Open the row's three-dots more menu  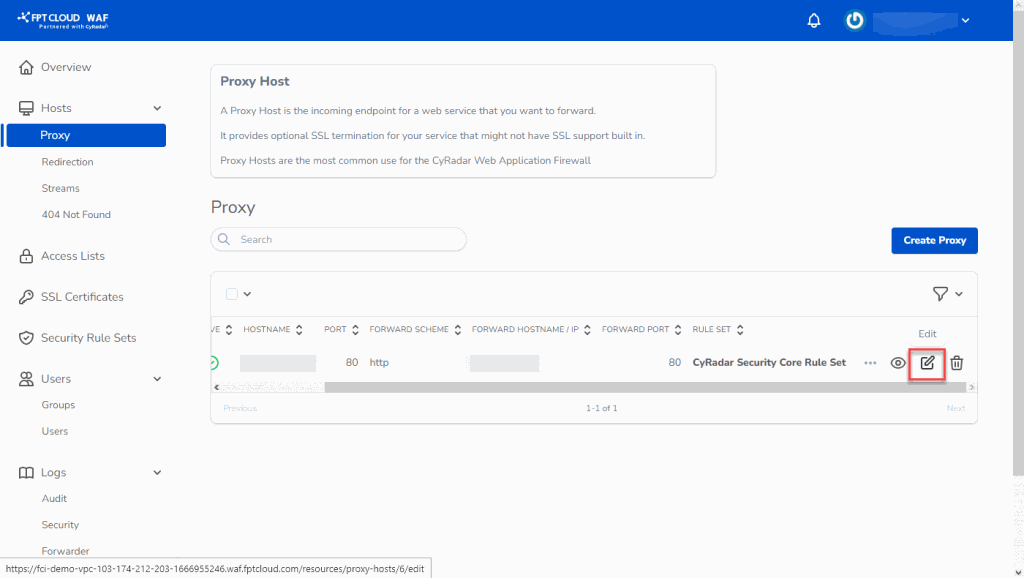[870, 363]
